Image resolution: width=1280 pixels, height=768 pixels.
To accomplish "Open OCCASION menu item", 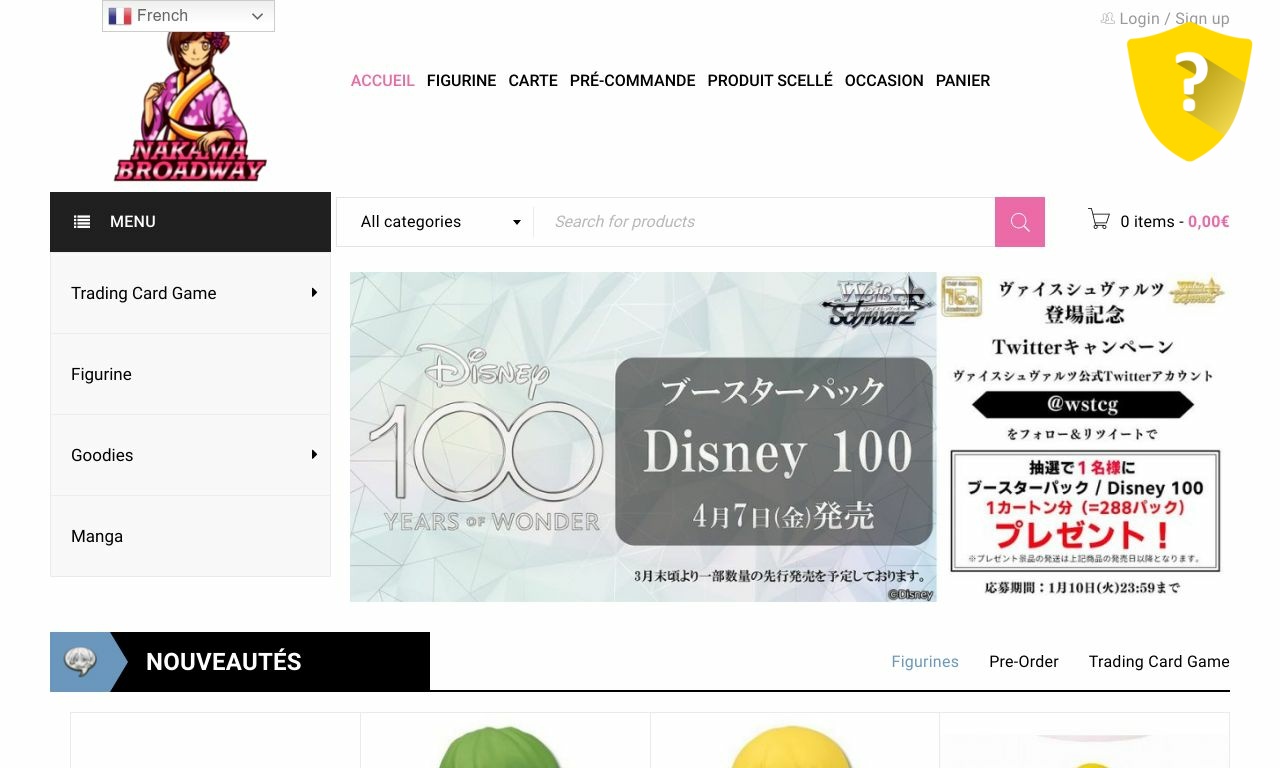I will pyautogui.click(x=884, y=81).
